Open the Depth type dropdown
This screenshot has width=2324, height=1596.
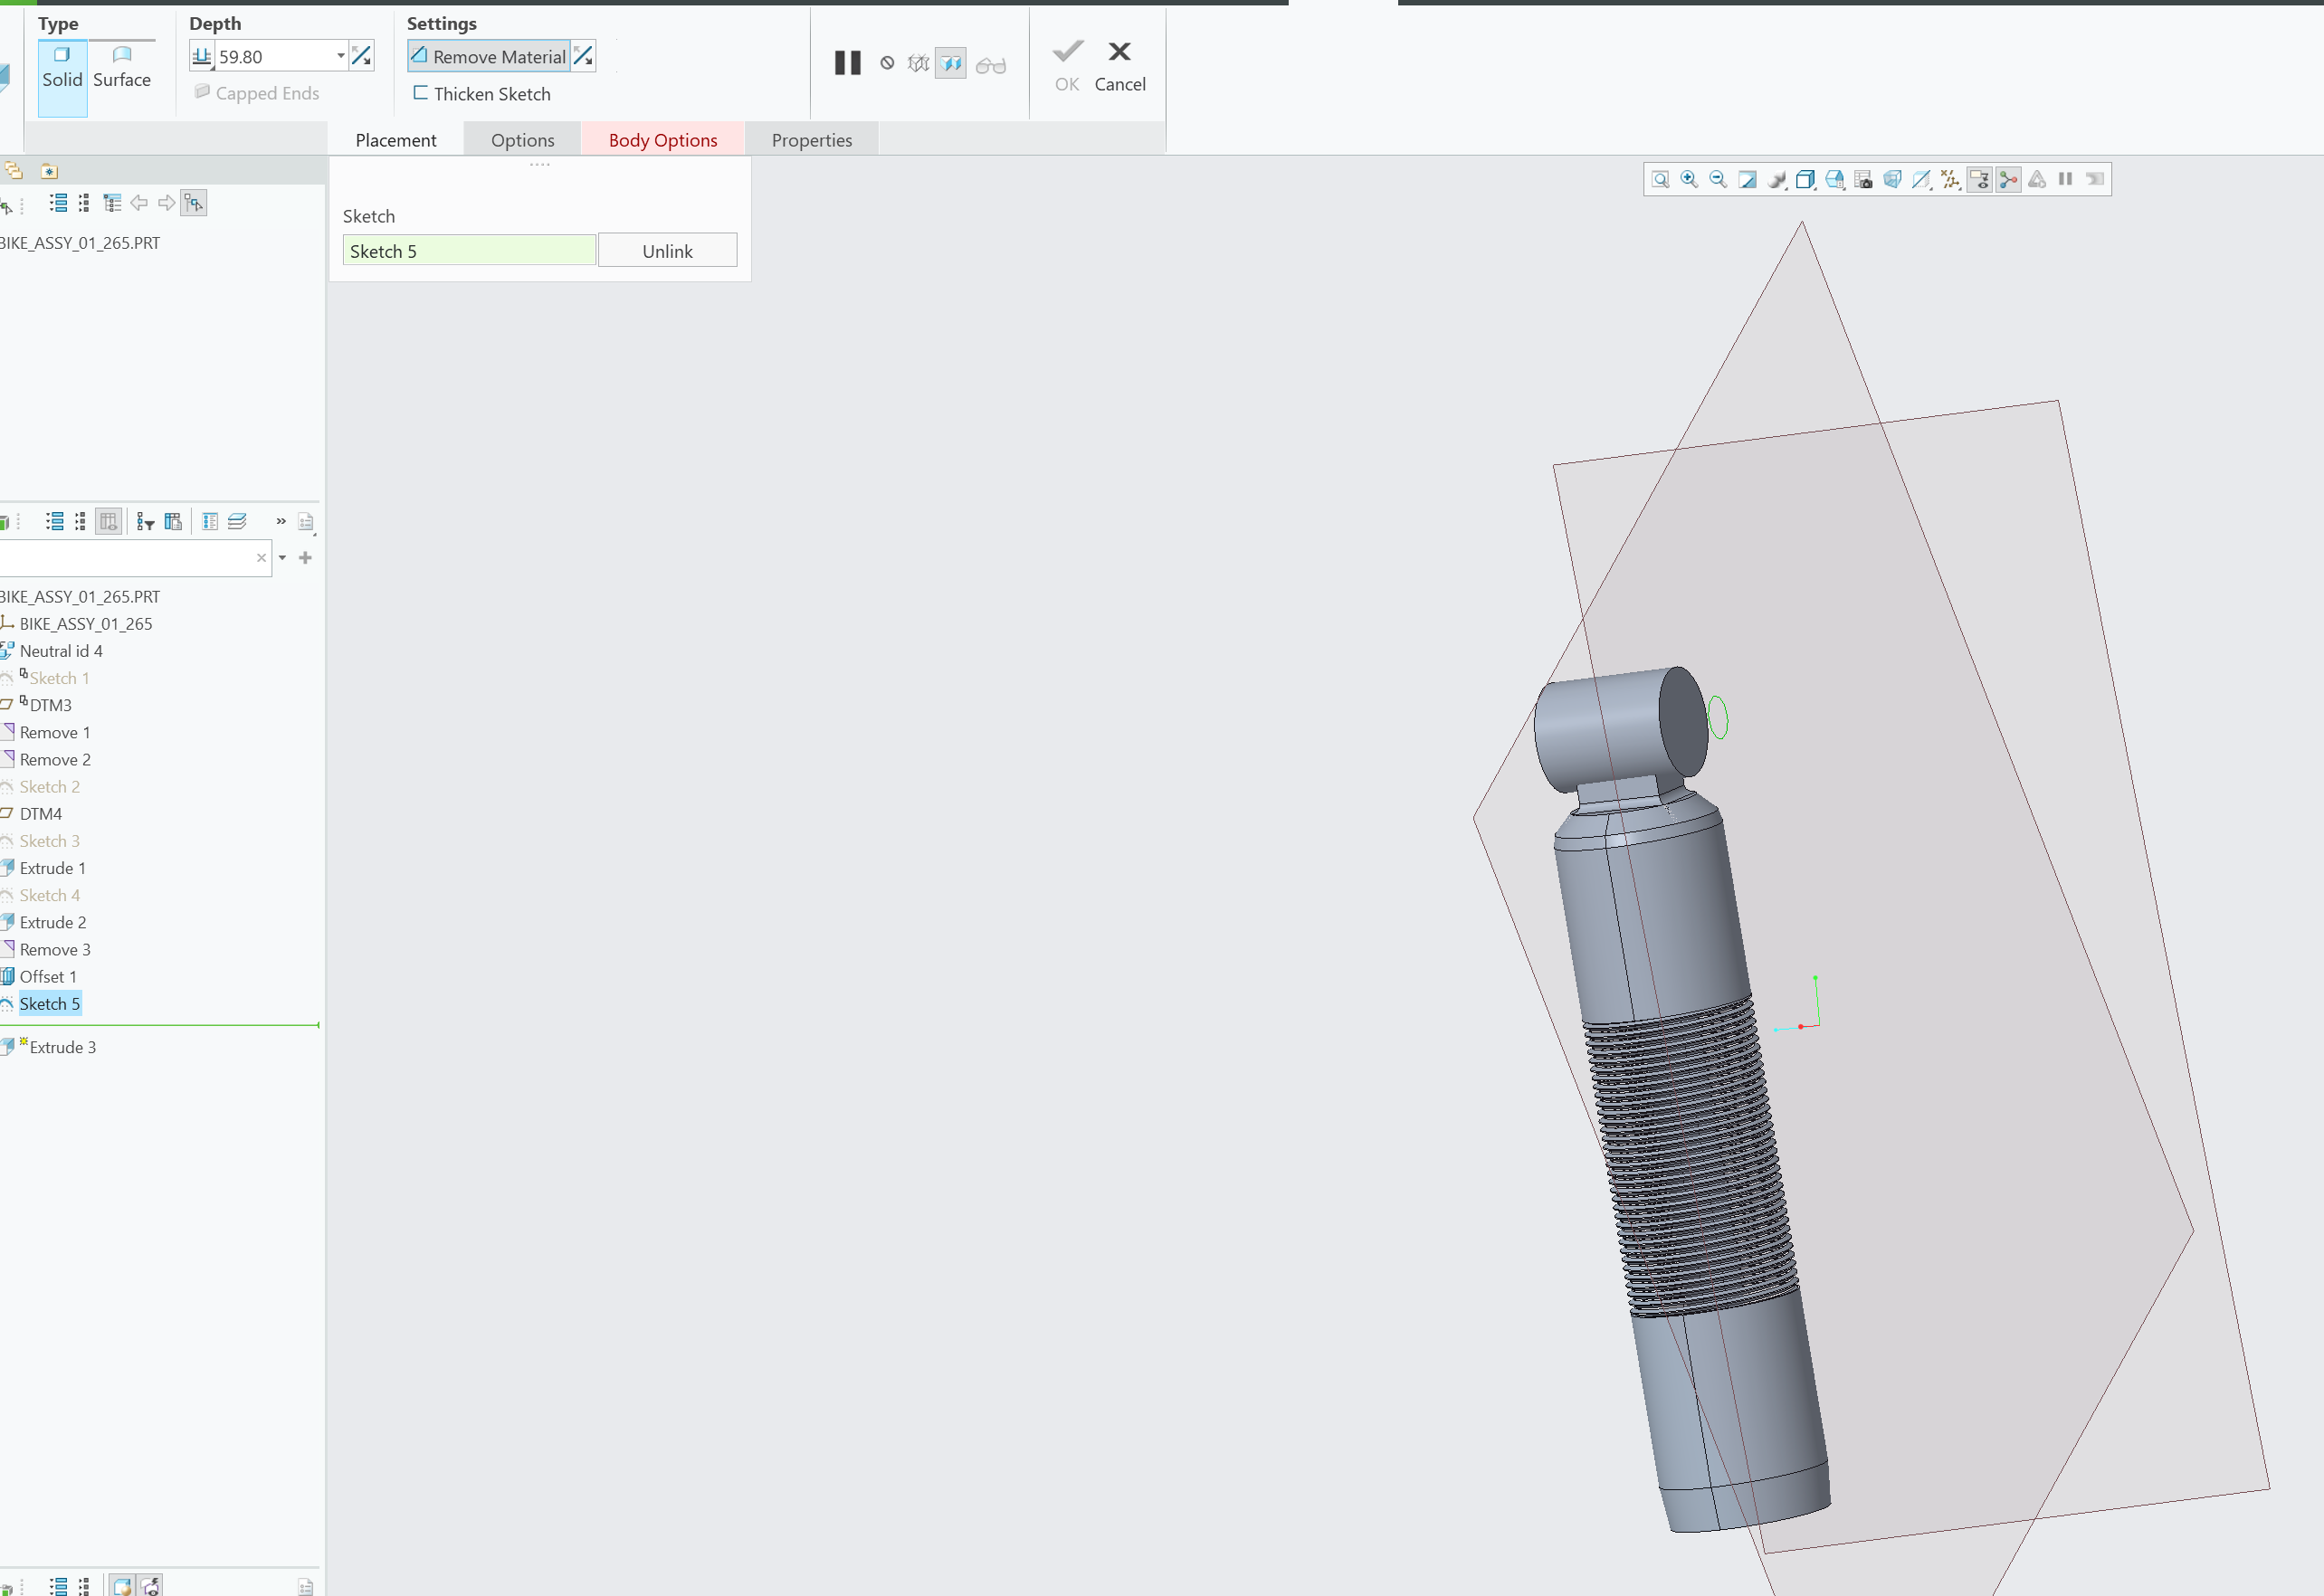(x=203, y=55)
